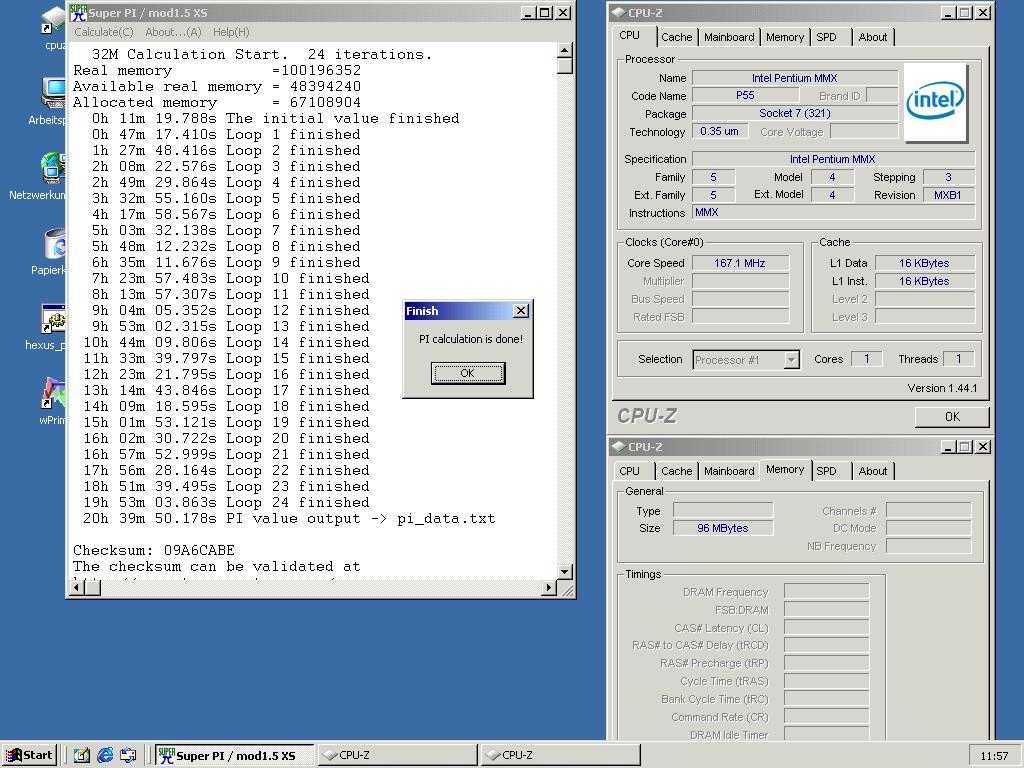
Task: Click the OK button in upper CPU-Z window
Action: point(952,417)
